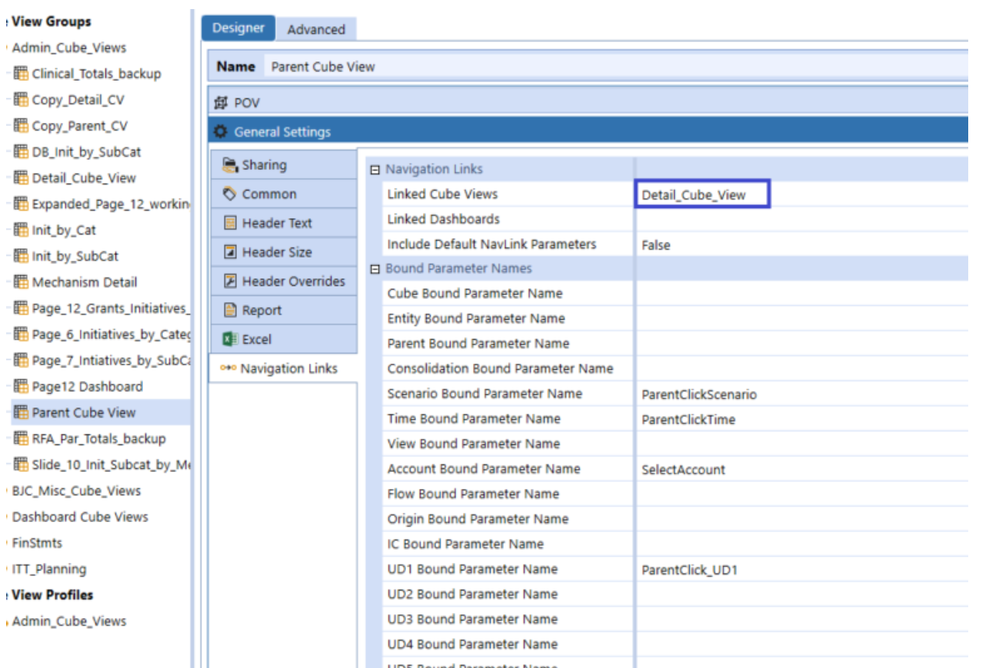The height and width of the screenshot is (668, 999).
Task: Click the Excel icon in settings list
Action: [229, 339]
